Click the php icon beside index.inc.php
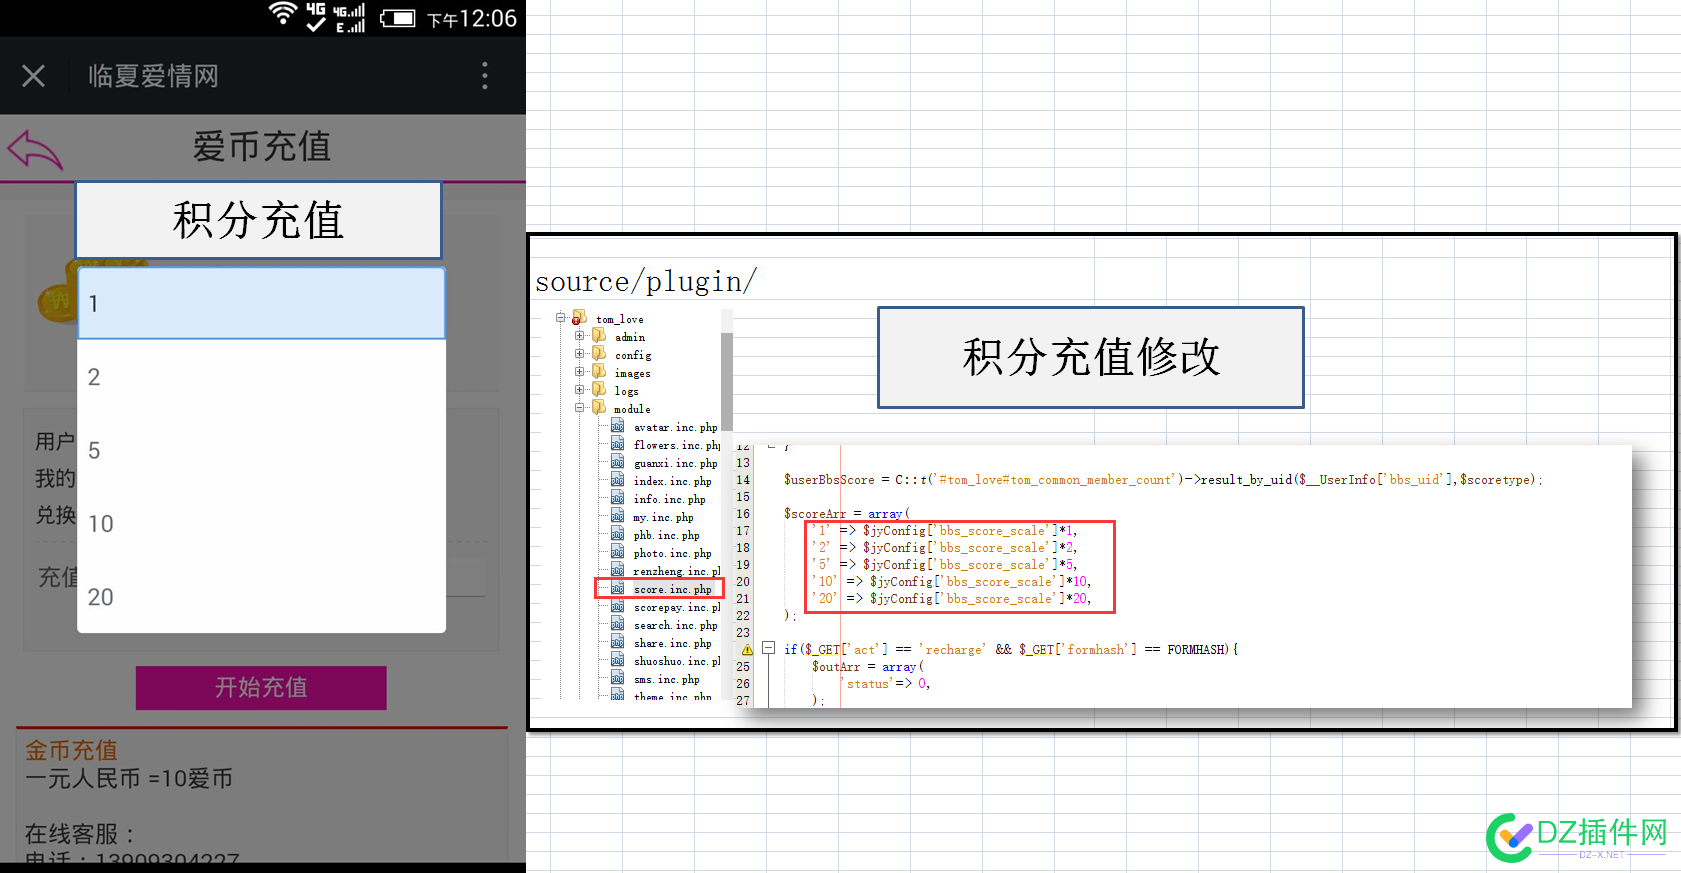Viewport: 1681px width, 873px height. tap(618, 480)
